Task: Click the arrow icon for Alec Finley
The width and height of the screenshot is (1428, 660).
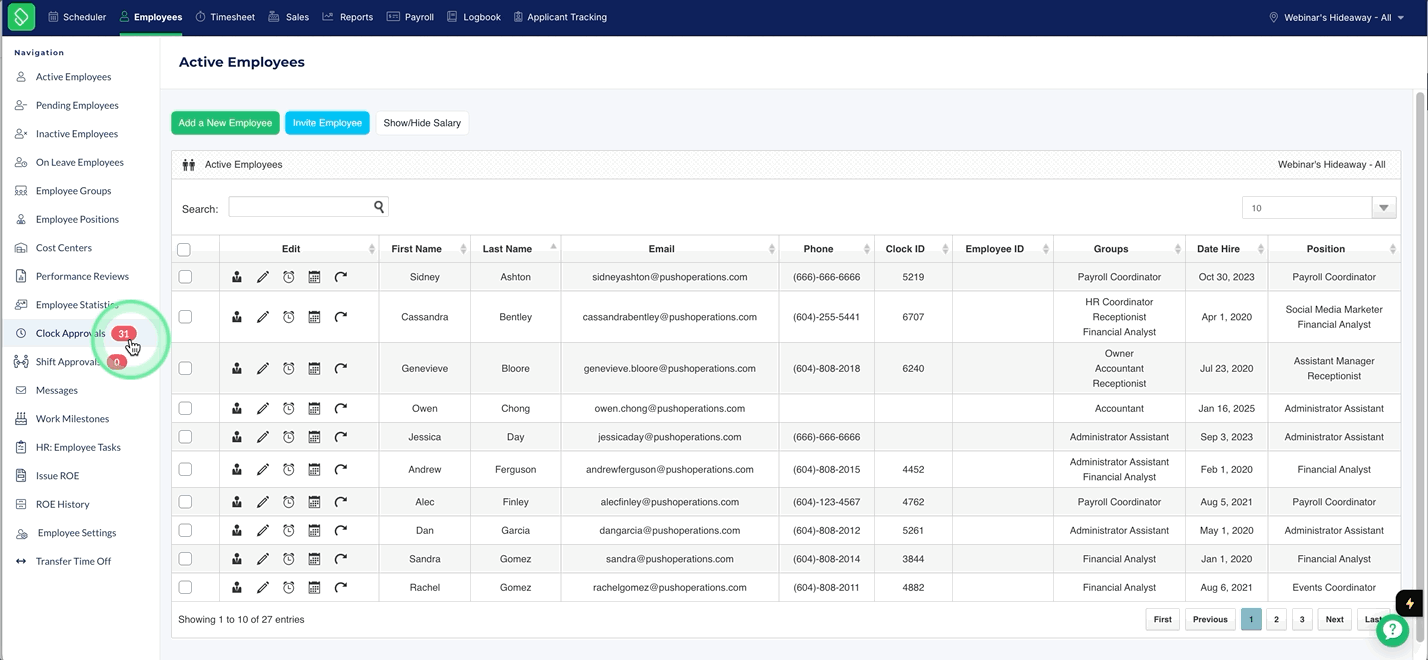Action: (341, 502)
